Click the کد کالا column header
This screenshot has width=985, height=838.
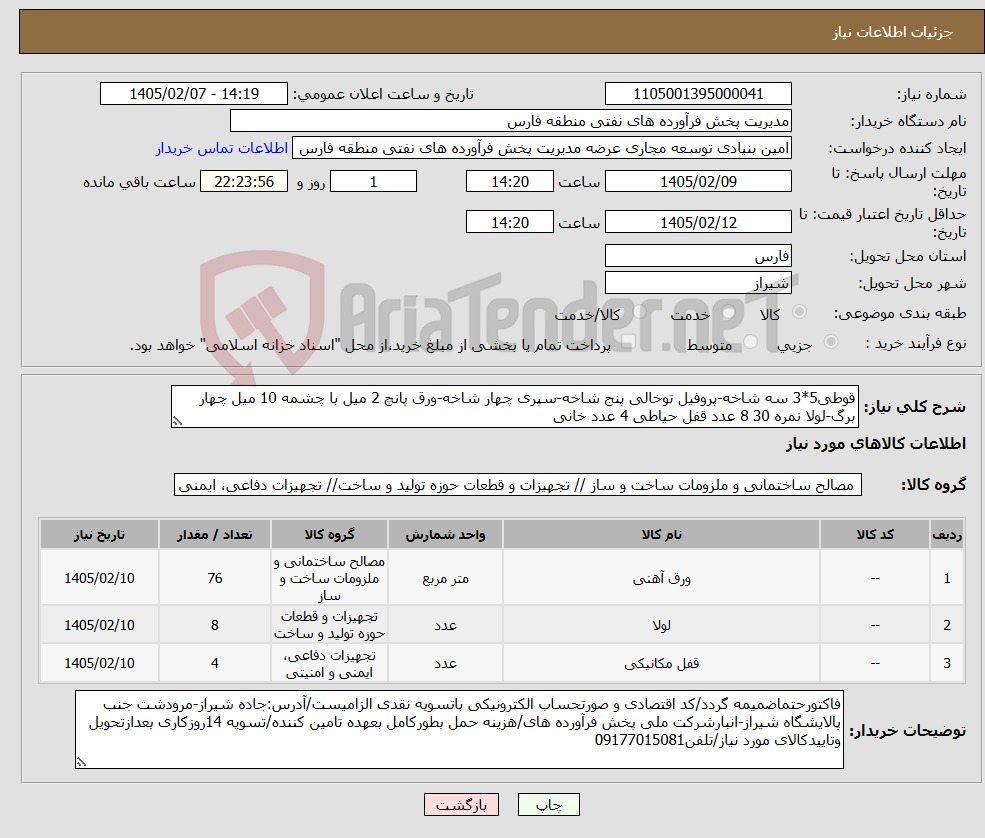pyautogui.click(x=874, y=535)
